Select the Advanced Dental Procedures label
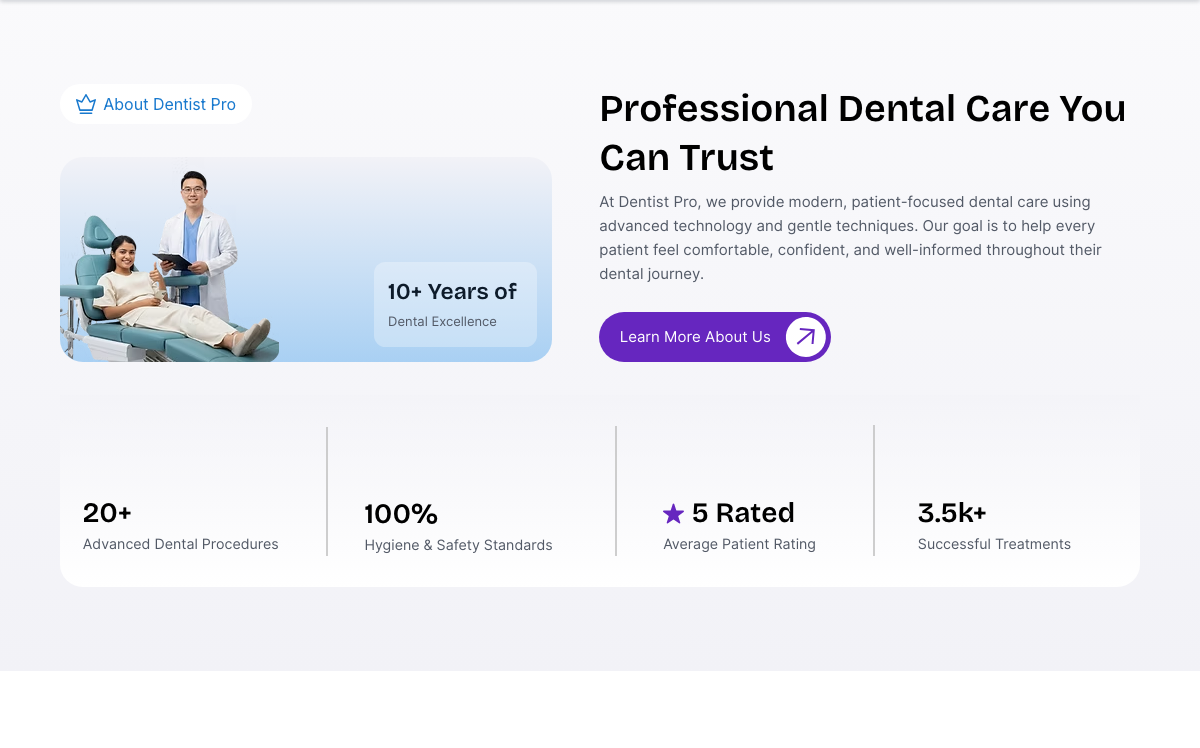This screenshot has height=748, width=1200. pos(181,544)
